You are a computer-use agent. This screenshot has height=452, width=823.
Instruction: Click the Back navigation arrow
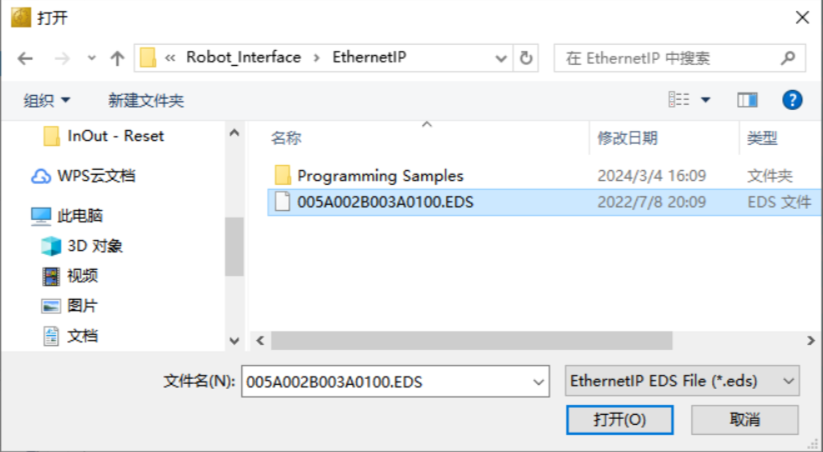point(25,58)
